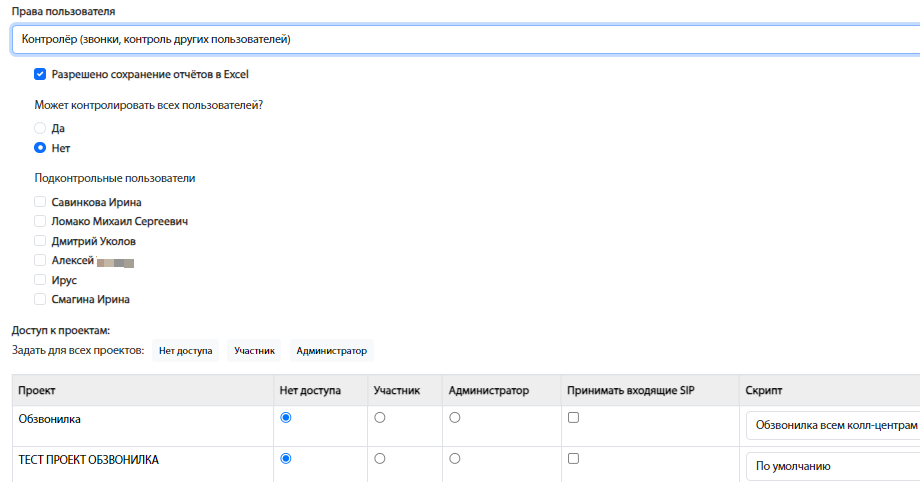
Task: Open the user rights dropdown "Контролёр"
Action: pos(460,39)
